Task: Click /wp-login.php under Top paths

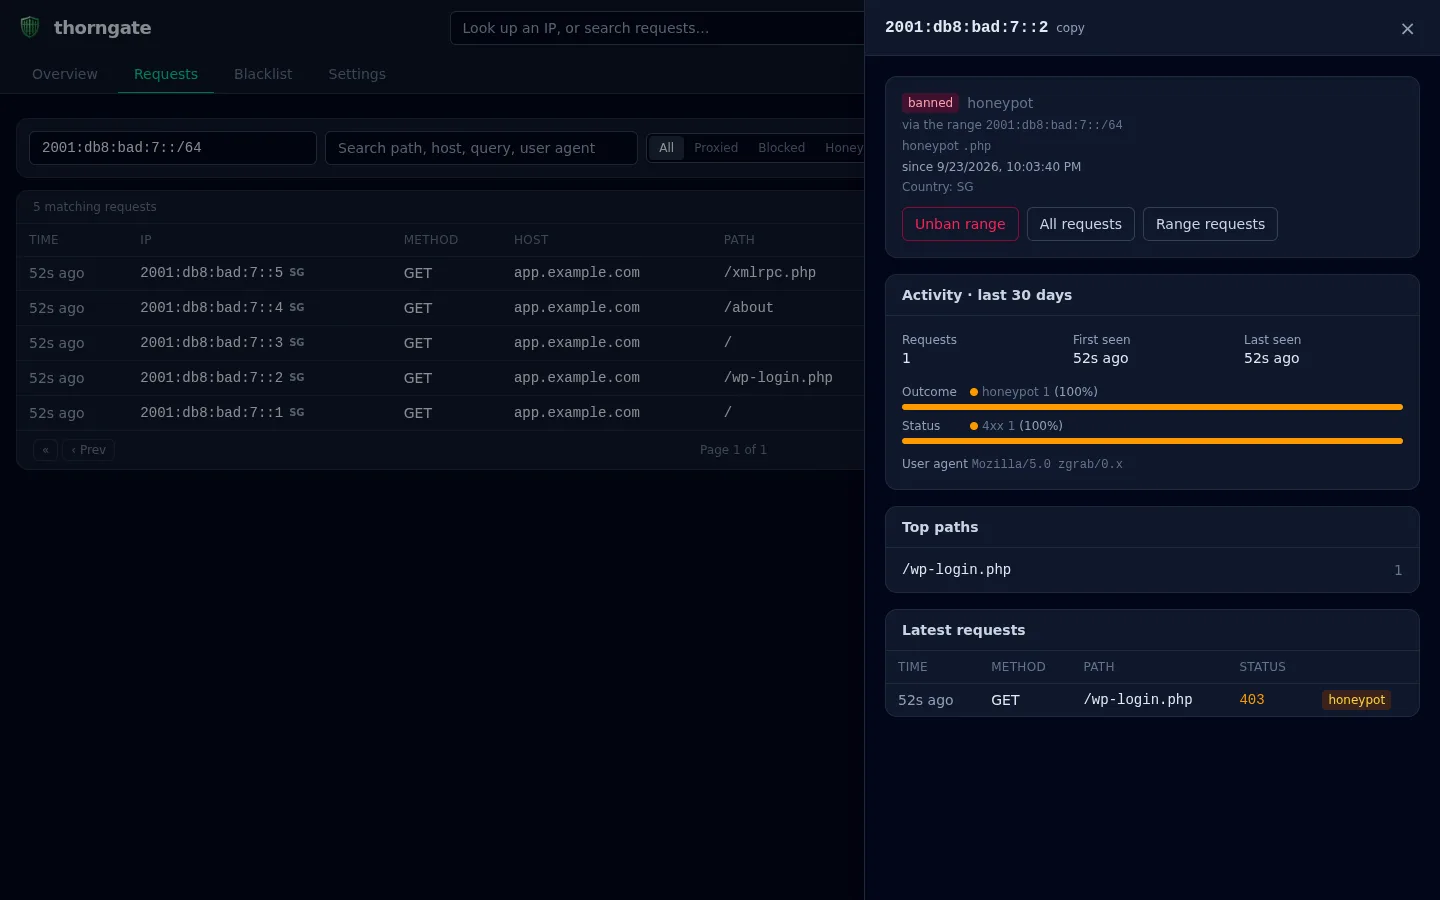Action: tap(956, 570)
